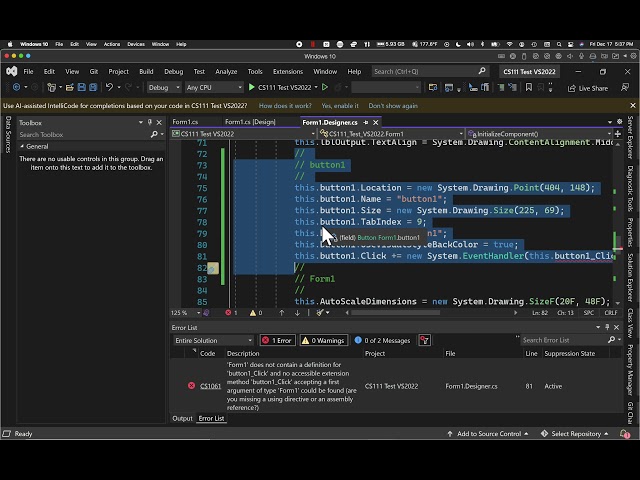This screenshot has height=480, width=640.
Task: Go to previous issue with up arrow
Action: coord(282,313)
